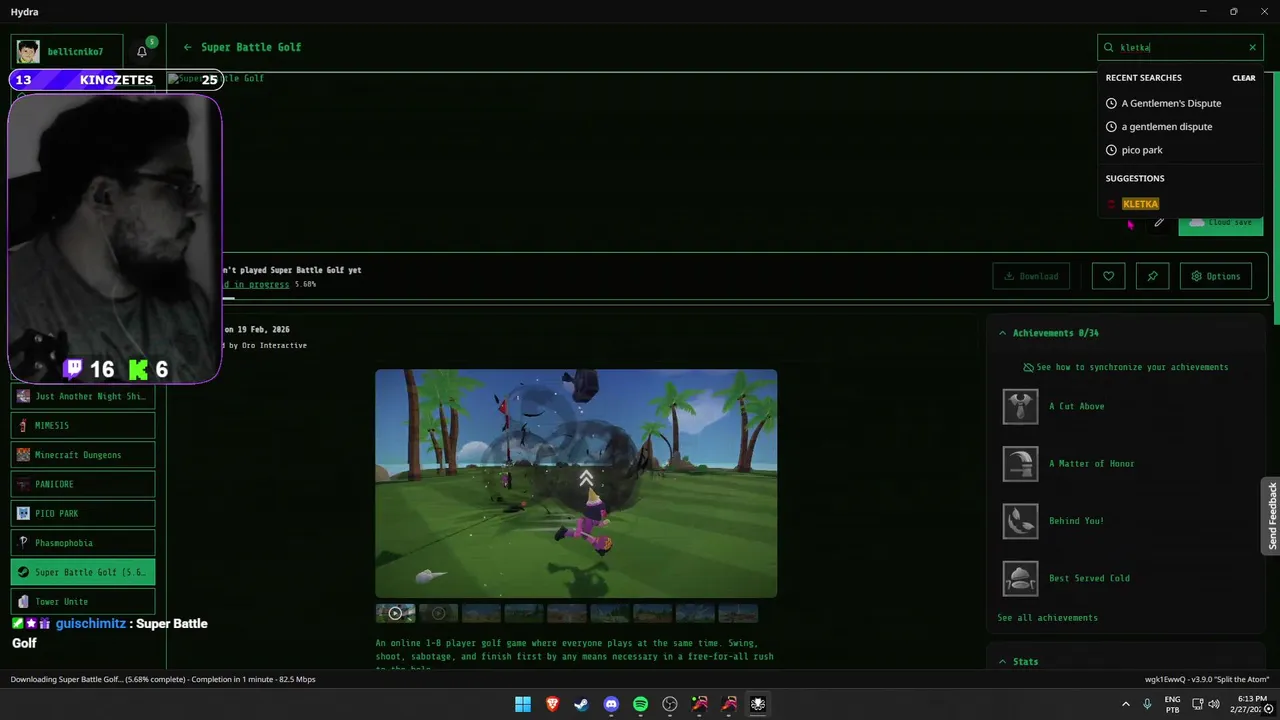This screenshot has width=1280, height=720.
Task: Click the Behind You! achievement icon
Action: [x=1020, y=521]
